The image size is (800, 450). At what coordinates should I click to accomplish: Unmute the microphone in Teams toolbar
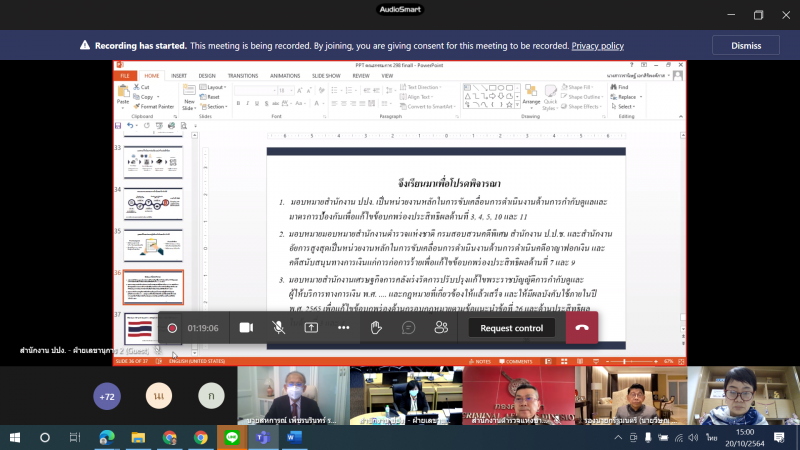tap(279, 328)
